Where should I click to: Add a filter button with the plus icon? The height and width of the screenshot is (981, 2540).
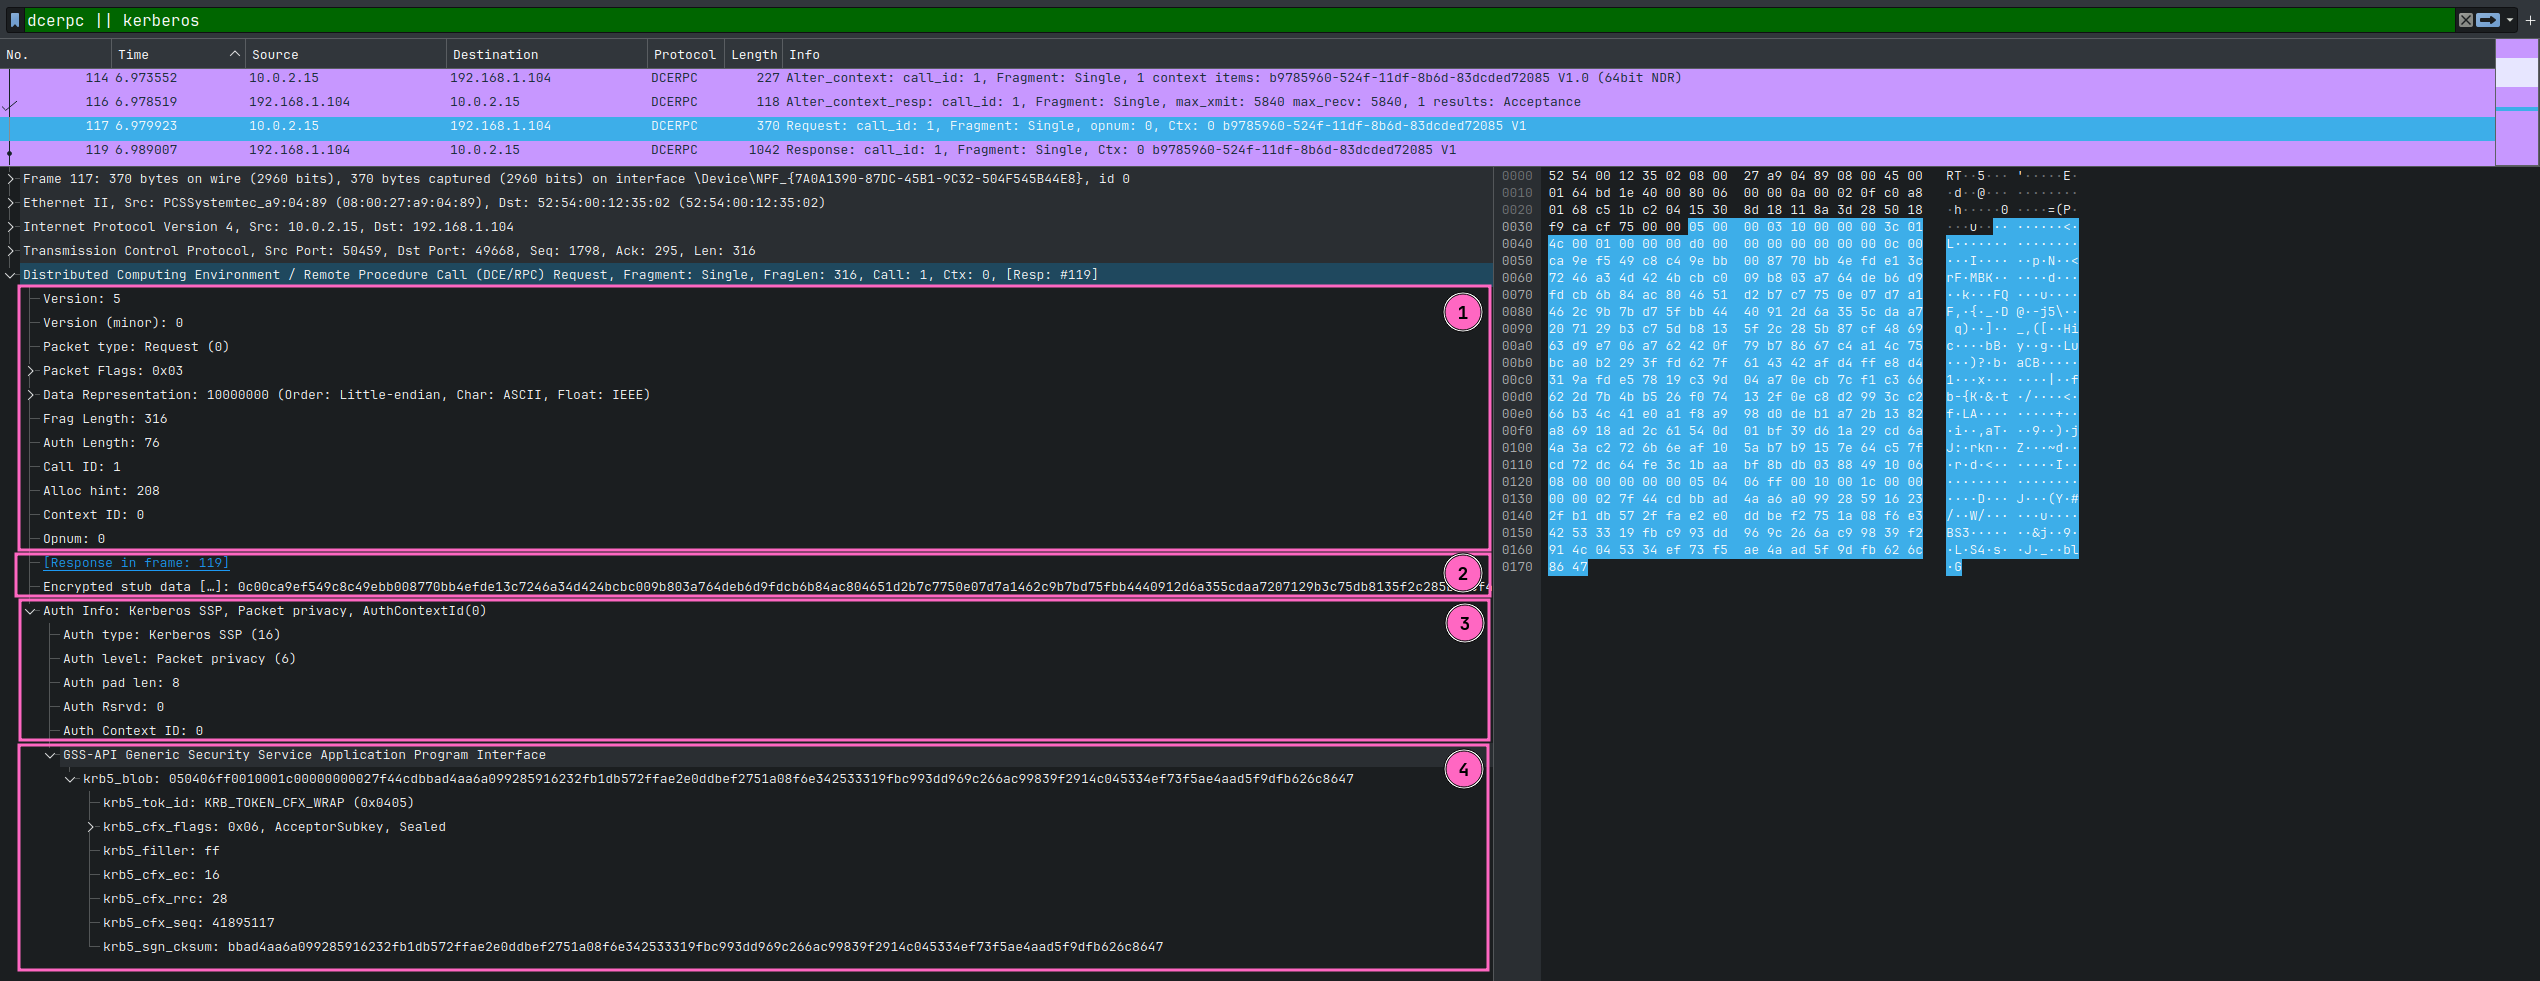(2530, 20)
